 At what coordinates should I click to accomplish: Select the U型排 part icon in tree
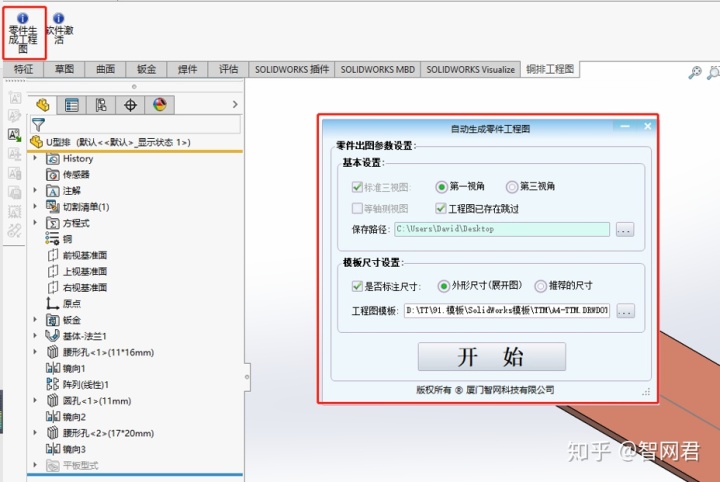coord(37,142)
